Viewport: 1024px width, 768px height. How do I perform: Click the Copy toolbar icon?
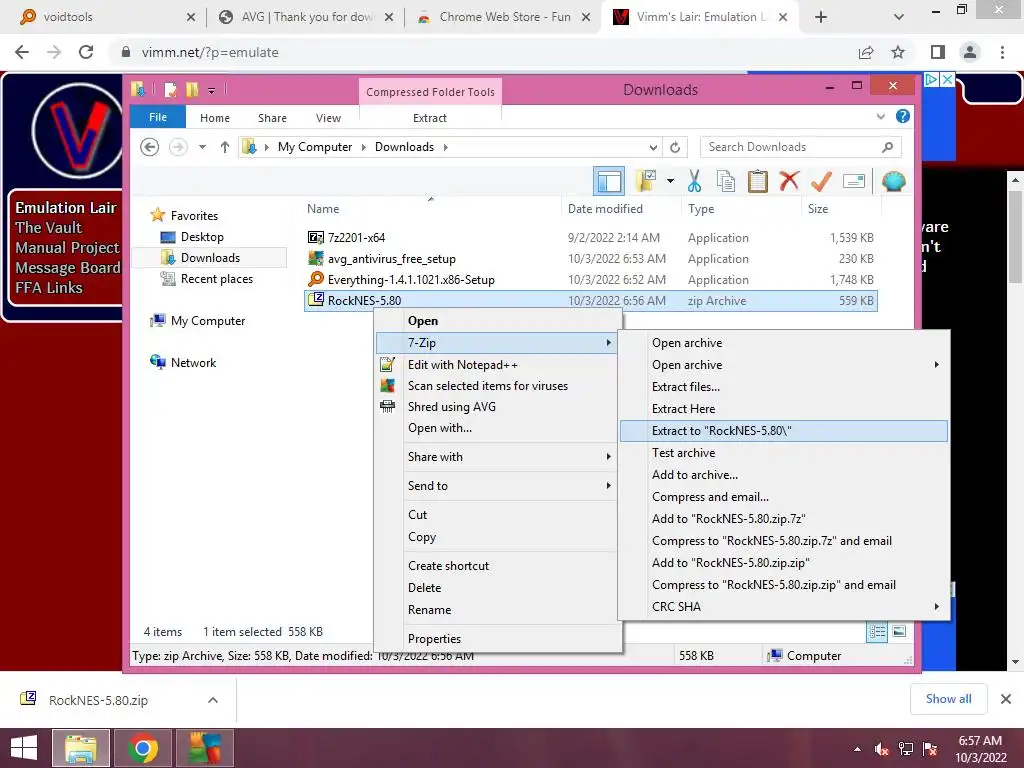point(726,181)
